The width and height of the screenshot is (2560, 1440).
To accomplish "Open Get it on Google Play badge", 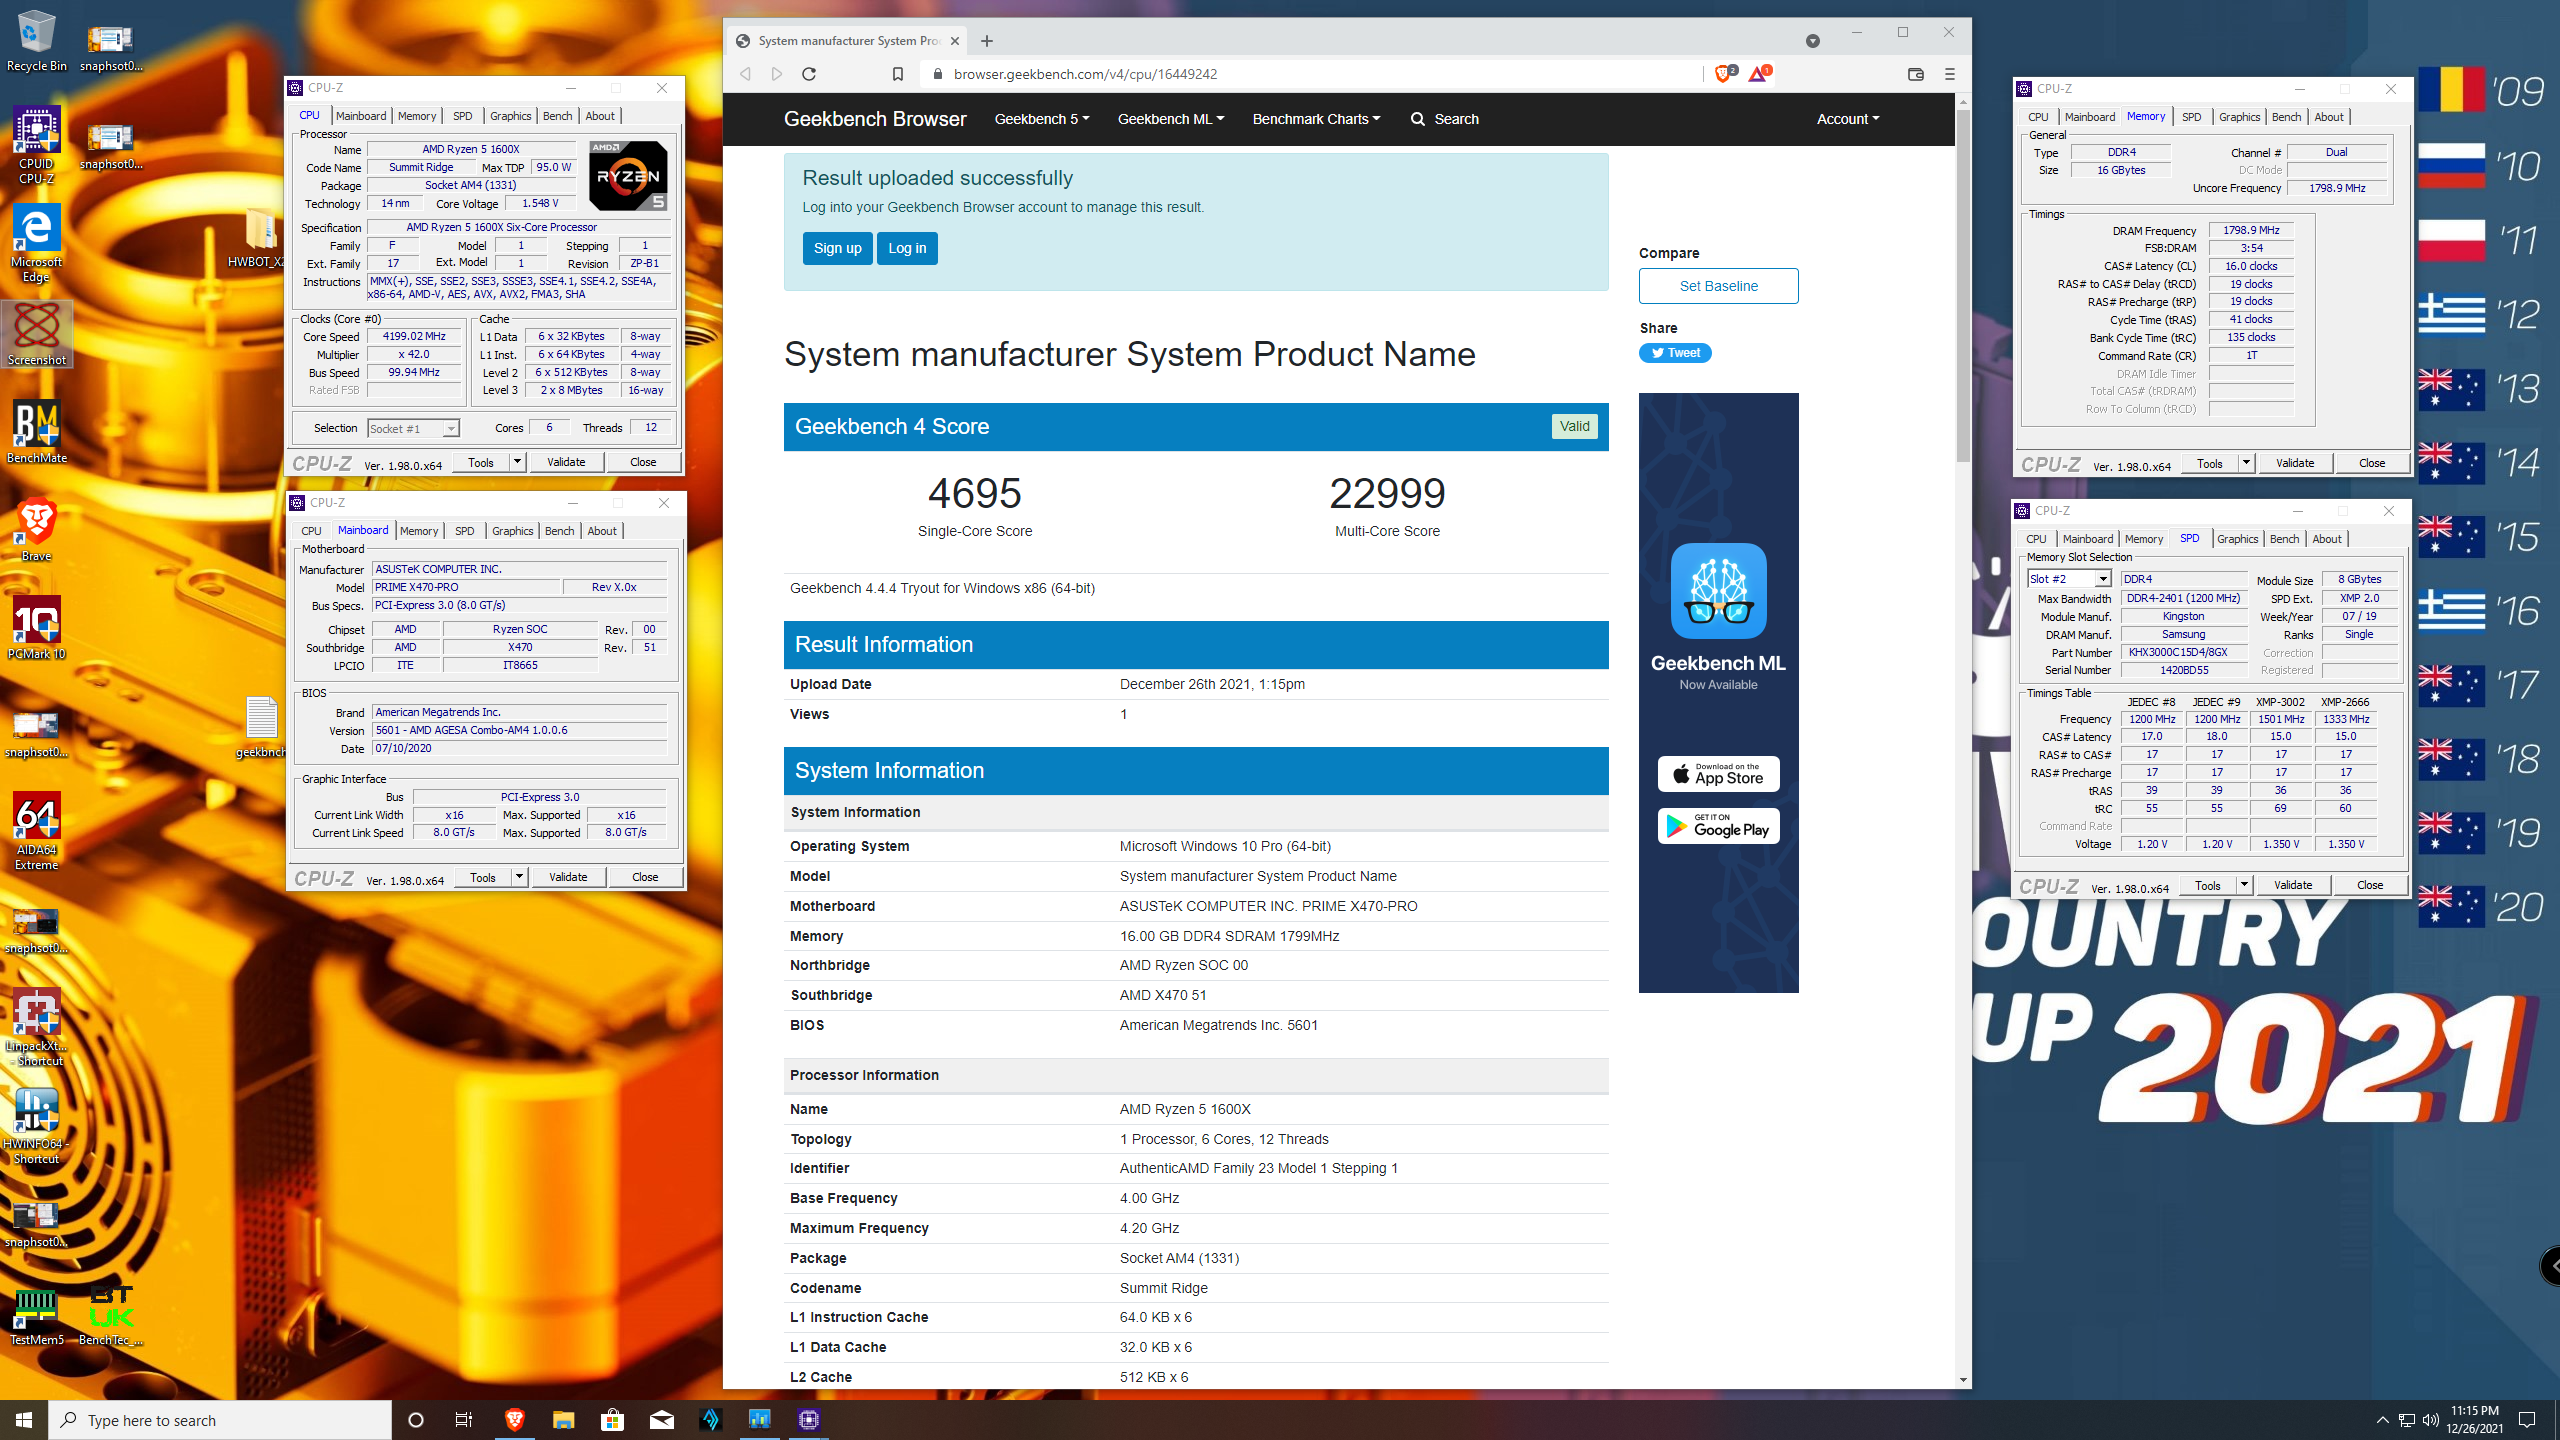I will pos(1718,826).
